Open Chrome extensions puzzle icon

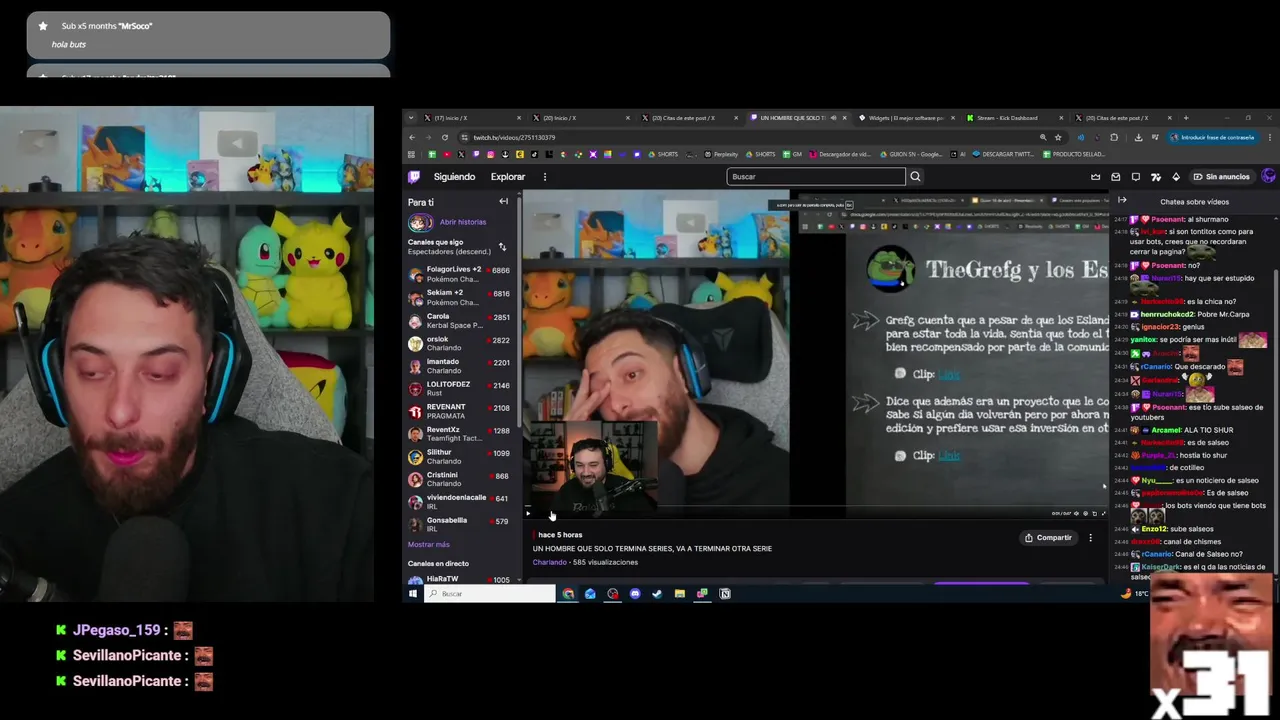(x=1114, y=137)
